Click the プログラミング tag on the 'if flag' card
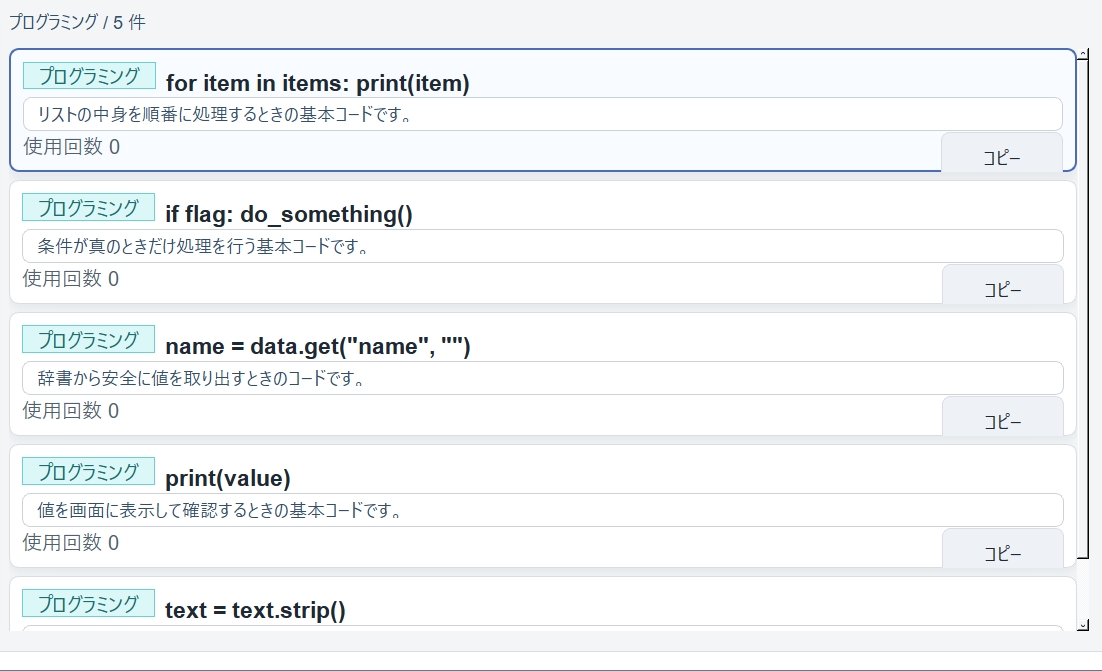This screenshot has height=671, width=1102. [89, 207]
